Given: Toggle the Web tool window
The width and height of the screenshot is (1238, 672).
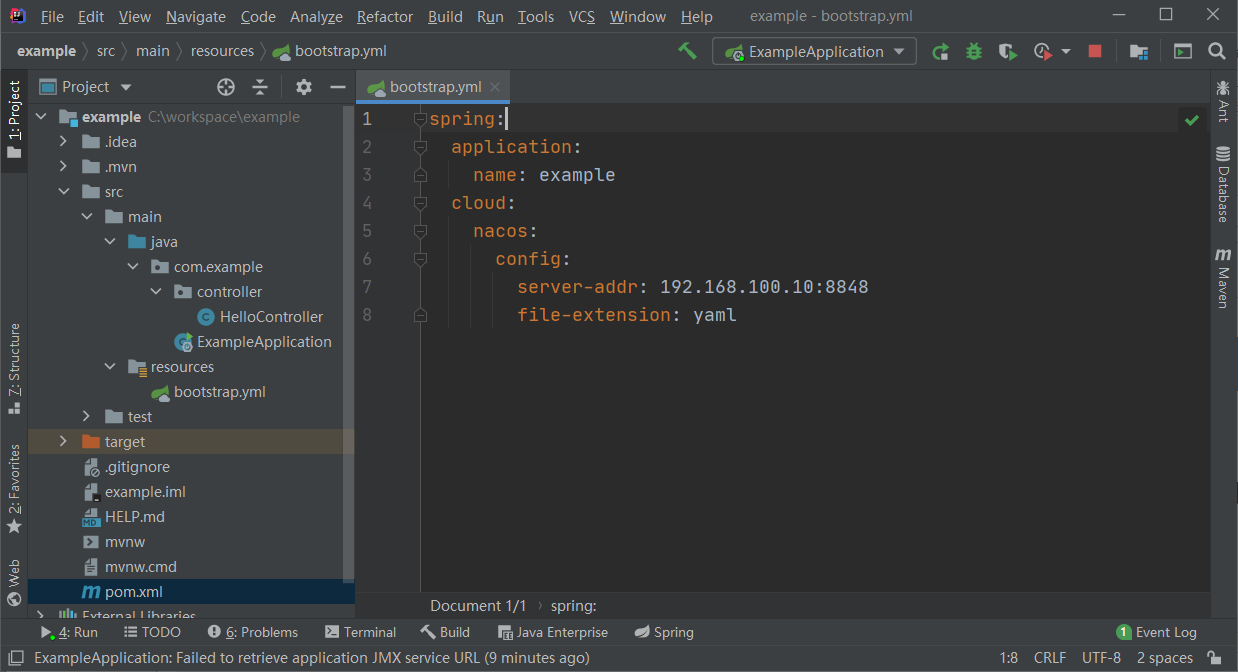Looking at the screenshot, I should (14, 582).
